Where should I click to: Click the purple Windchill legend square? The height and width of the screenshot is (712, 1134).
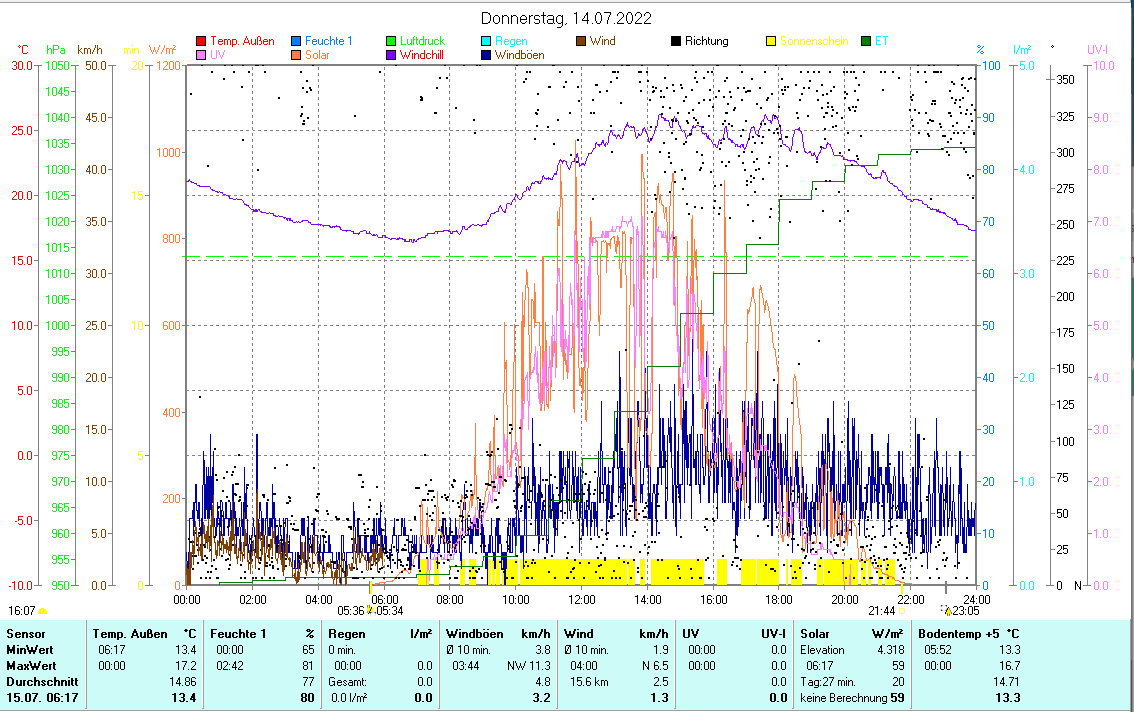coord(391,55)
